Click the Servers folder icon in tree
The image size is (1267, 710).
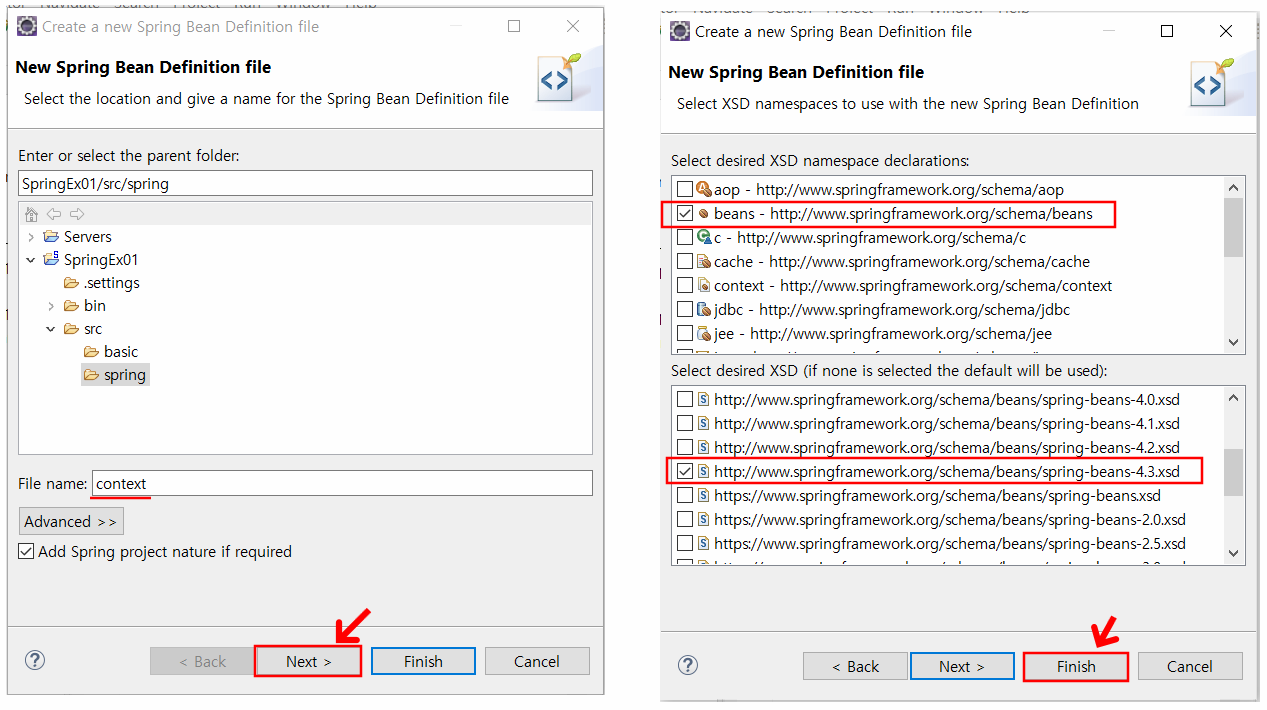[x=51, y=237]
